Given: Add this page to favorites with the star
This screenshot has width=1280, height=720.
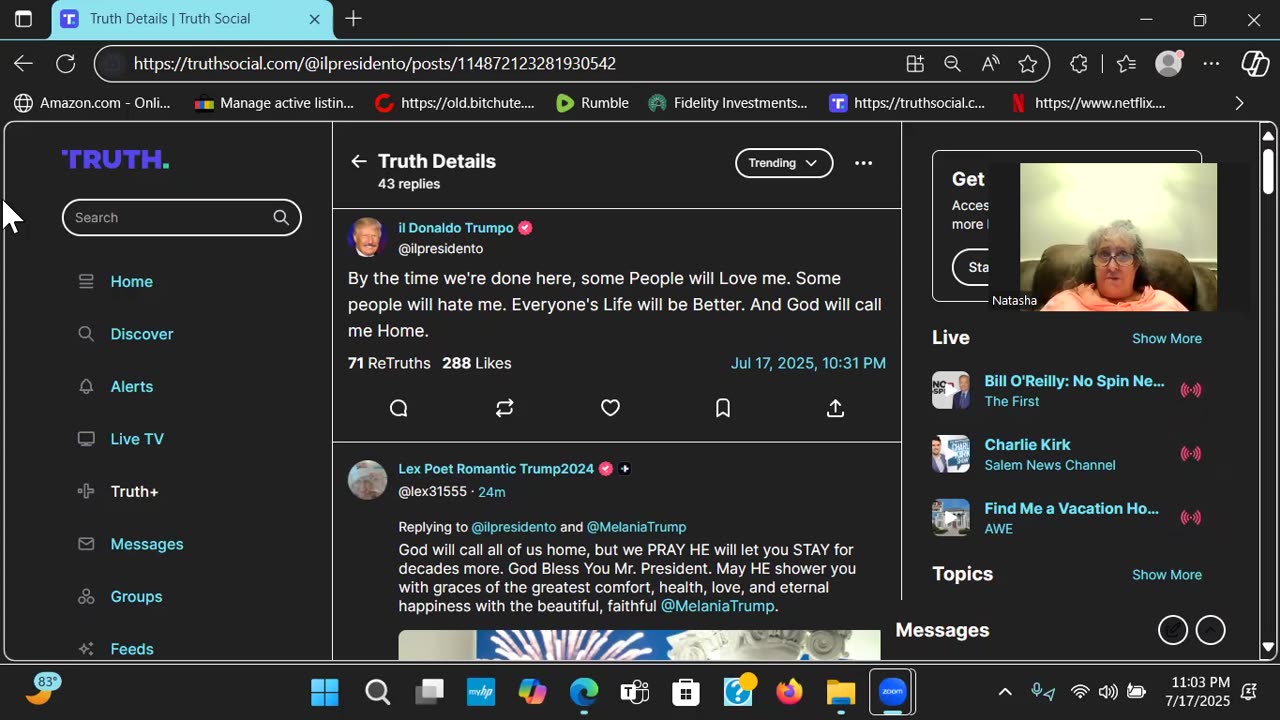Looking at the screenshot, I should [x=1028, y=64].
